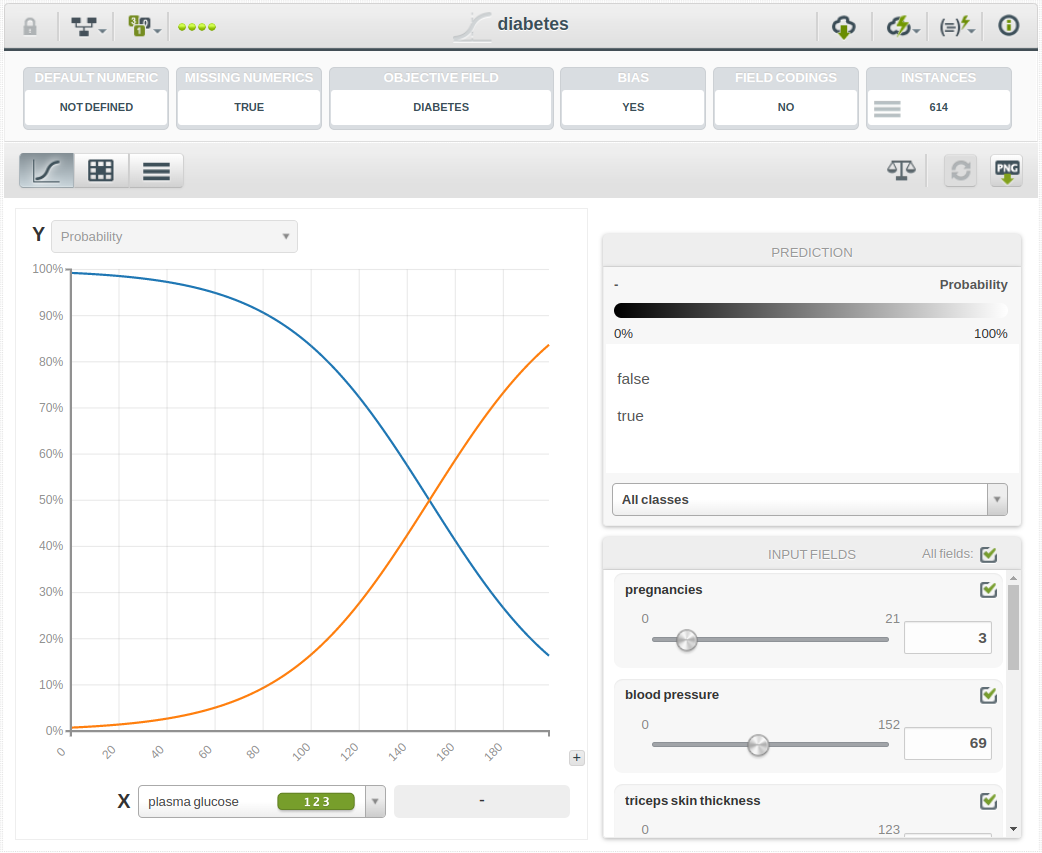Click the refresh chart icon

(960, 170)
